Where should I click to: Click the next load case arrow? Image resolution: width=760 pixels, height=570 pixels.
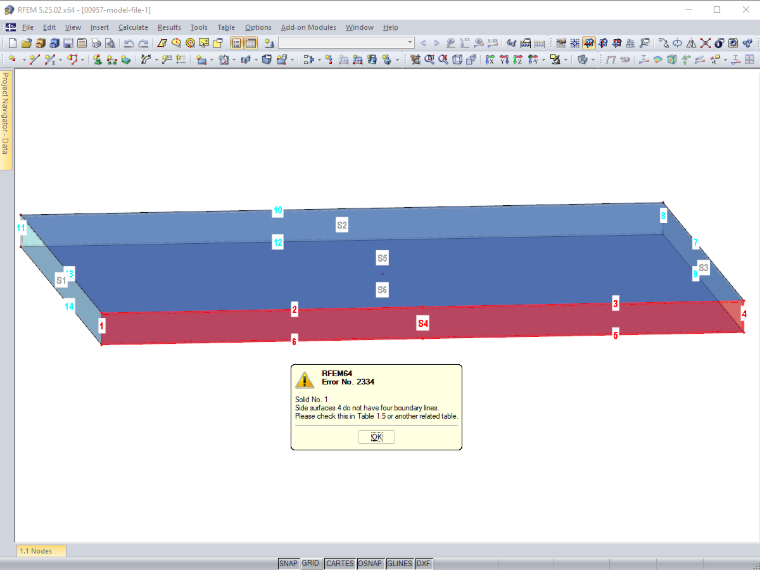(437, 43)
